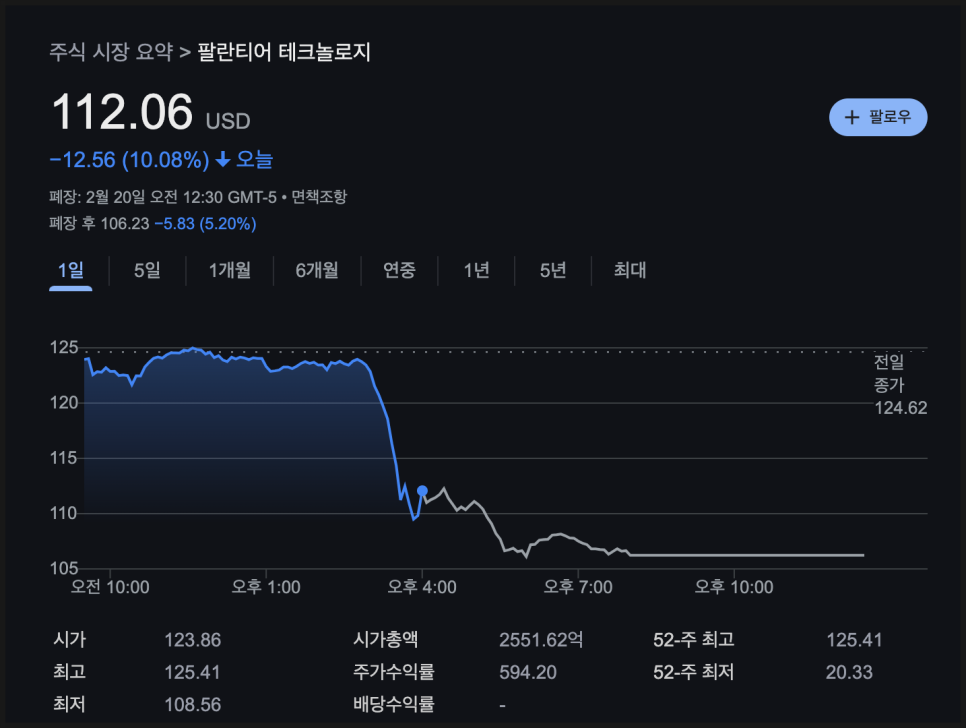Click the 52-주 최고 label
This screenshot has height=728, width=966.
pyautogui.click(x=694, y=640)
